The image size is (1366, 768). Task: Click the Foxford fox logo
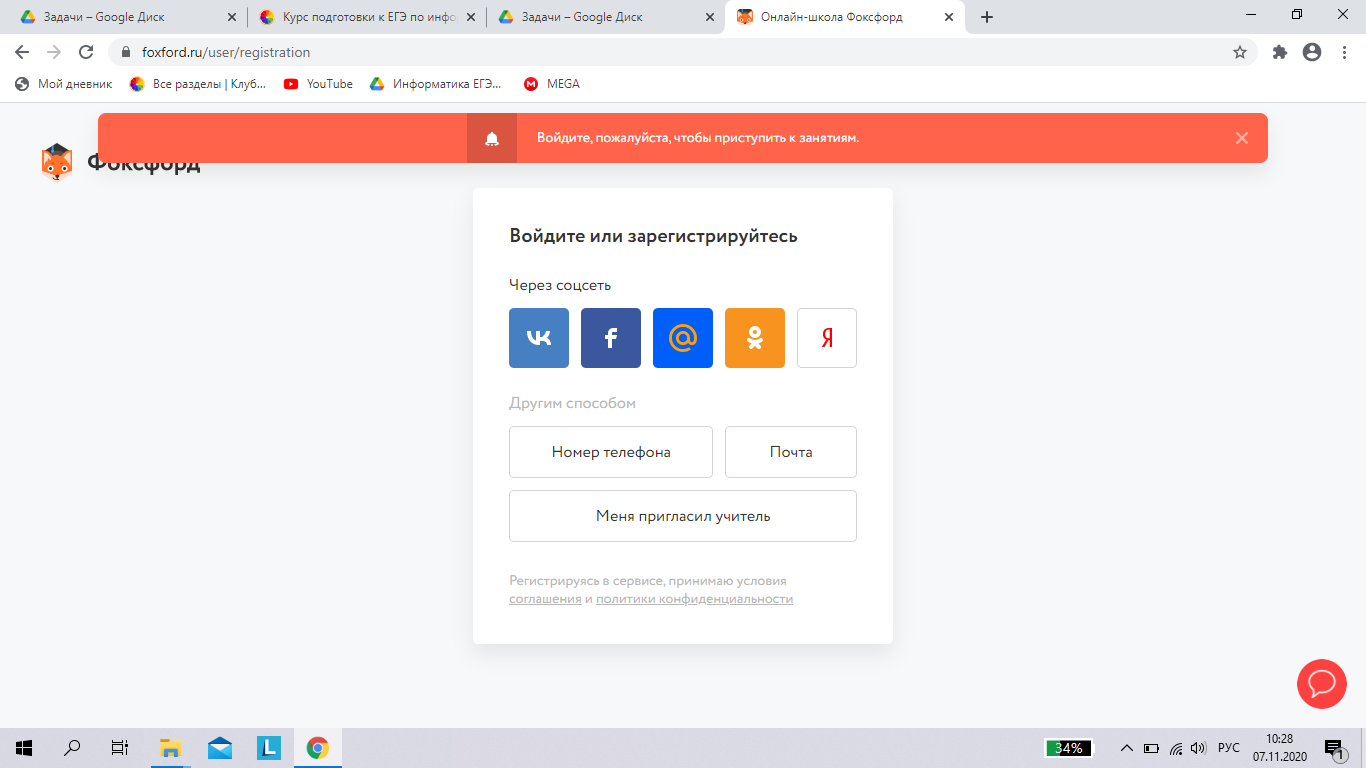point(57,163)
